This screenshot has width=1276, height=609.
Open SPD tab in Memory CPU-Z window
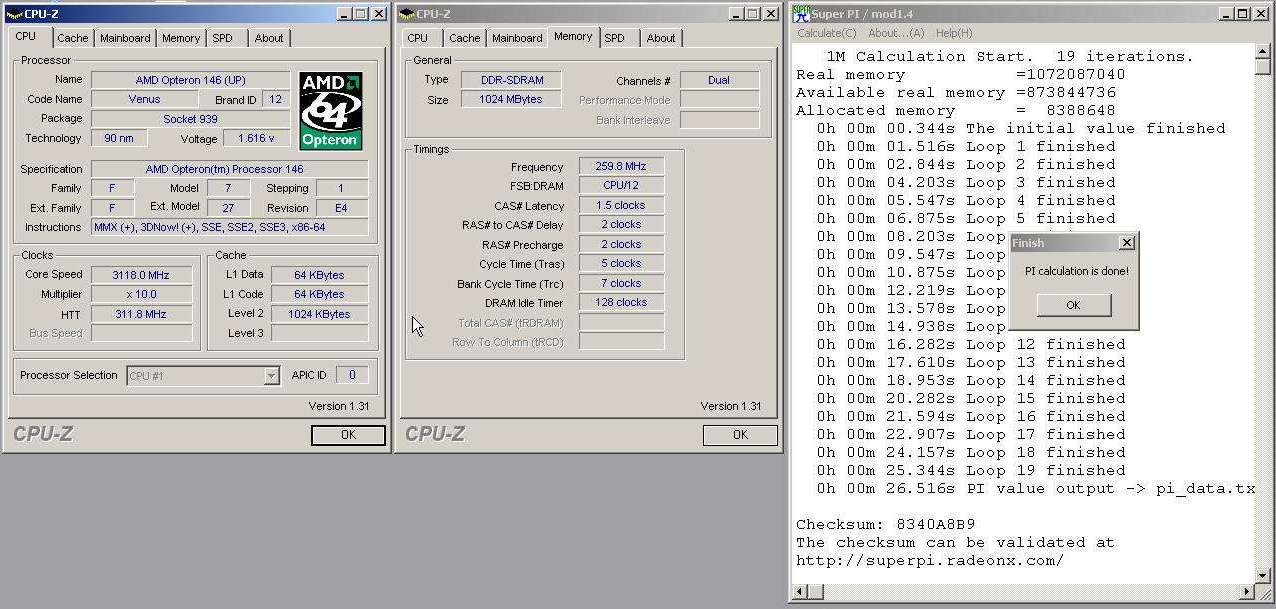point(615,38)
